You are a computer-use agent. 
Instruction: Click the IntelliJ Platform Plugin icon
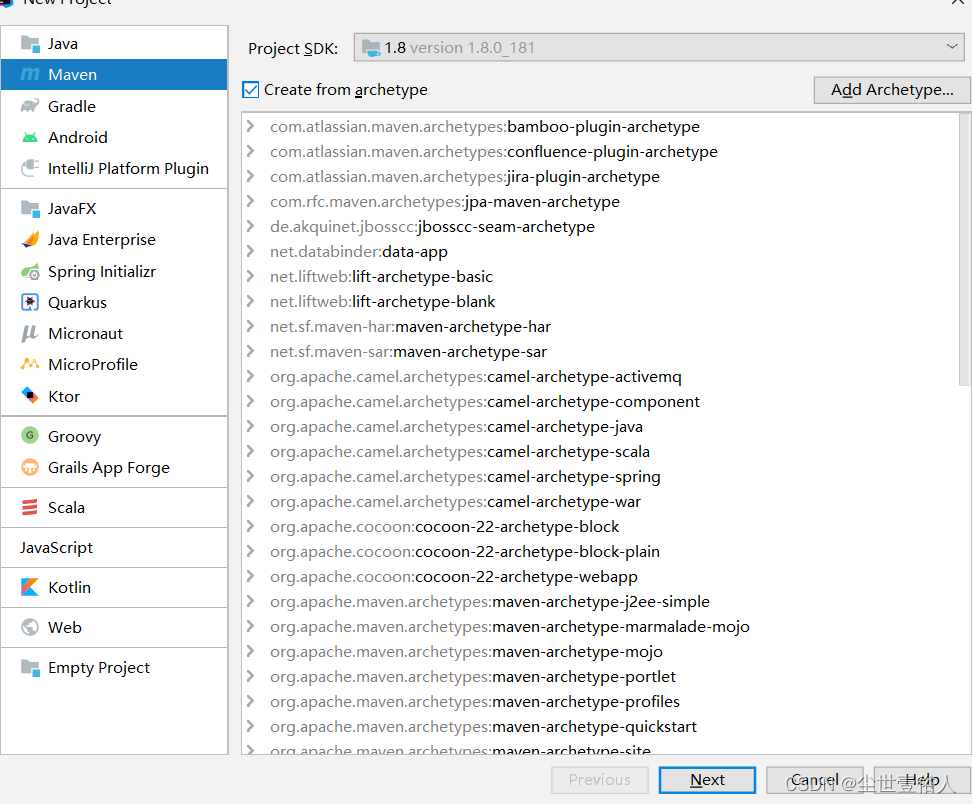(x=30, y=168)
